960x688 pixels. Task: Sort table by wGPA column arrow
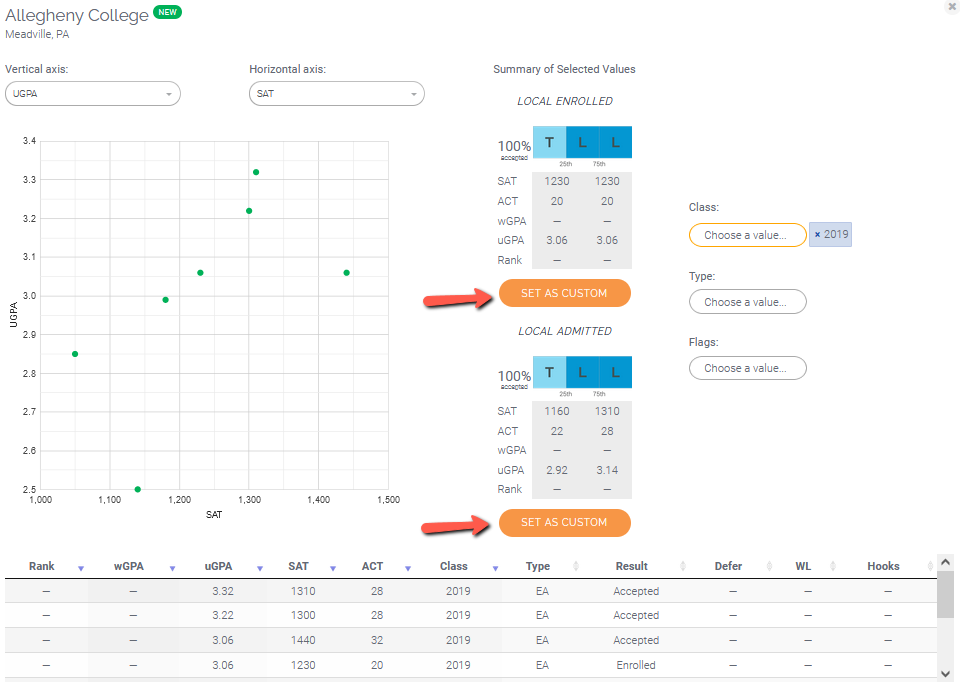172,568
